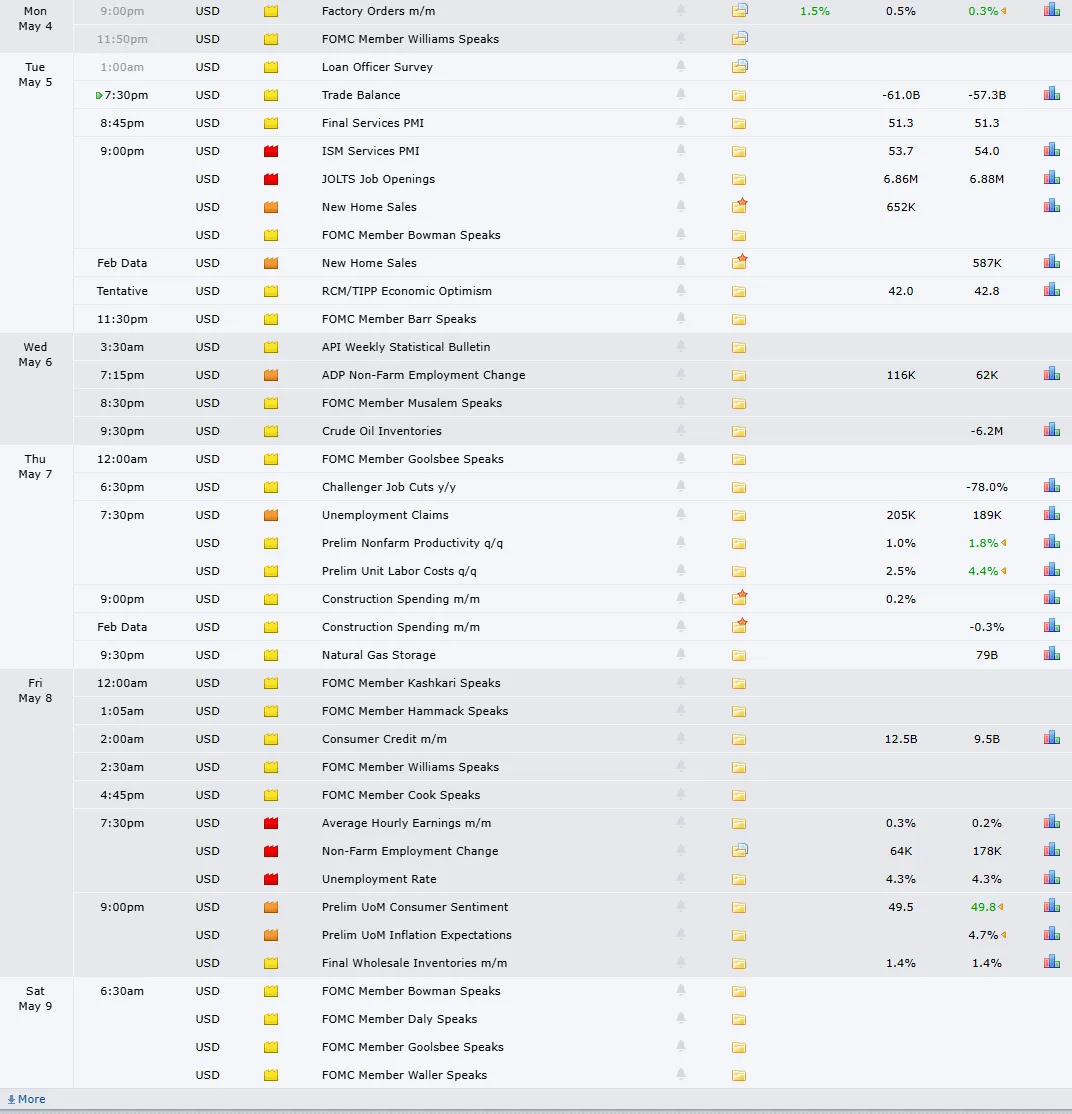Select the Wed May 6 date cell
1072x1114 pixels.
tap(36, 354)
